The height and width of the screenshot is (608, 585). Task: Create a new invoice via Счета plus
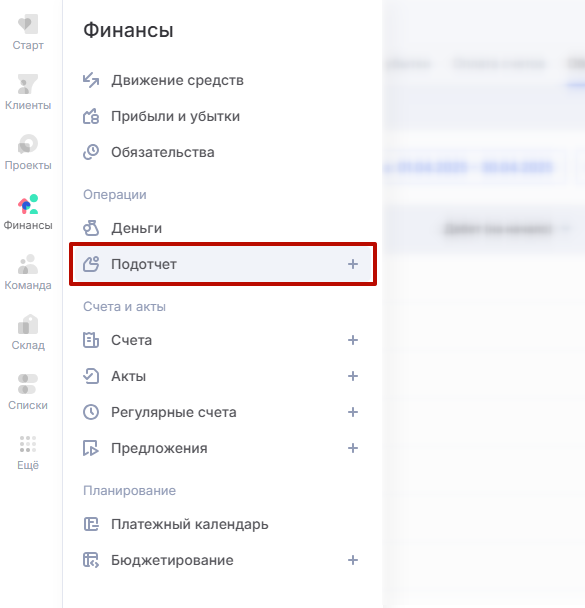[353, 340]
